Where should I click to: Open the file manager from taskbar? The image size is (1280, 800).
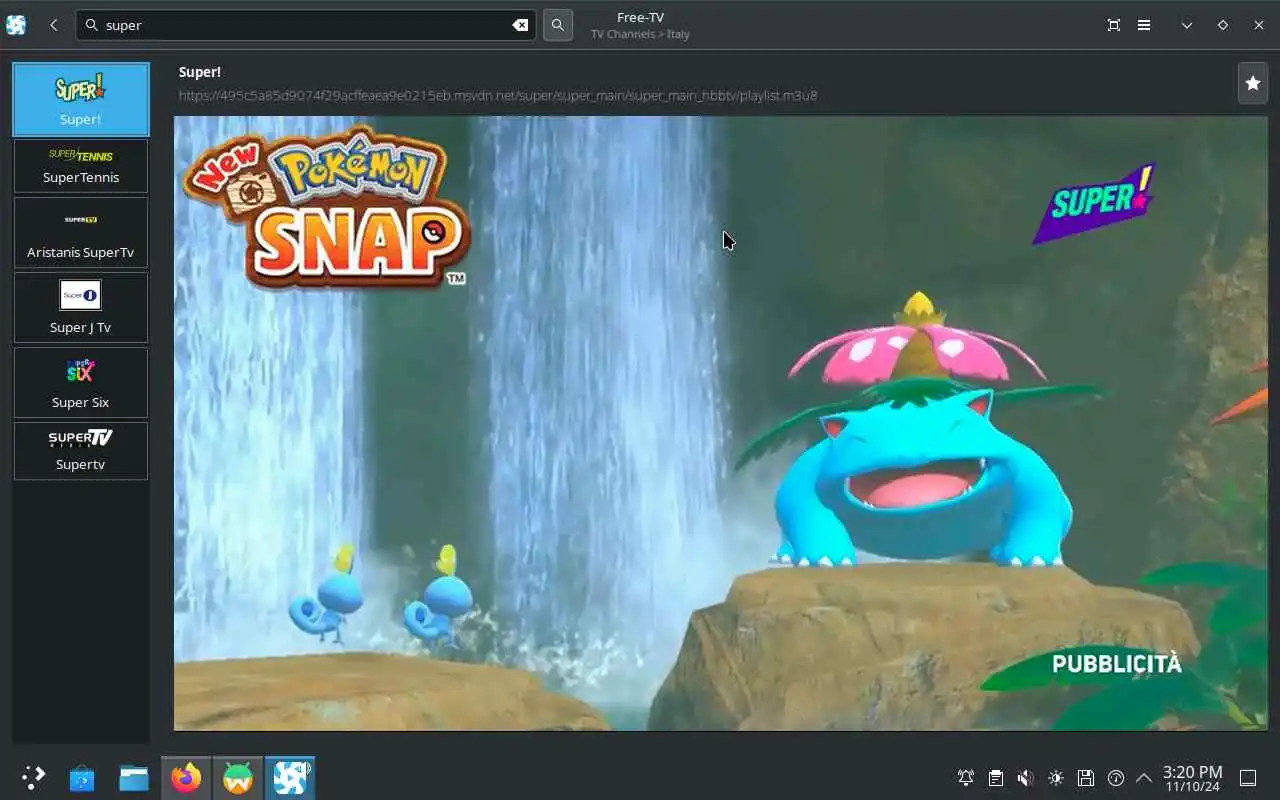[134, 777]
